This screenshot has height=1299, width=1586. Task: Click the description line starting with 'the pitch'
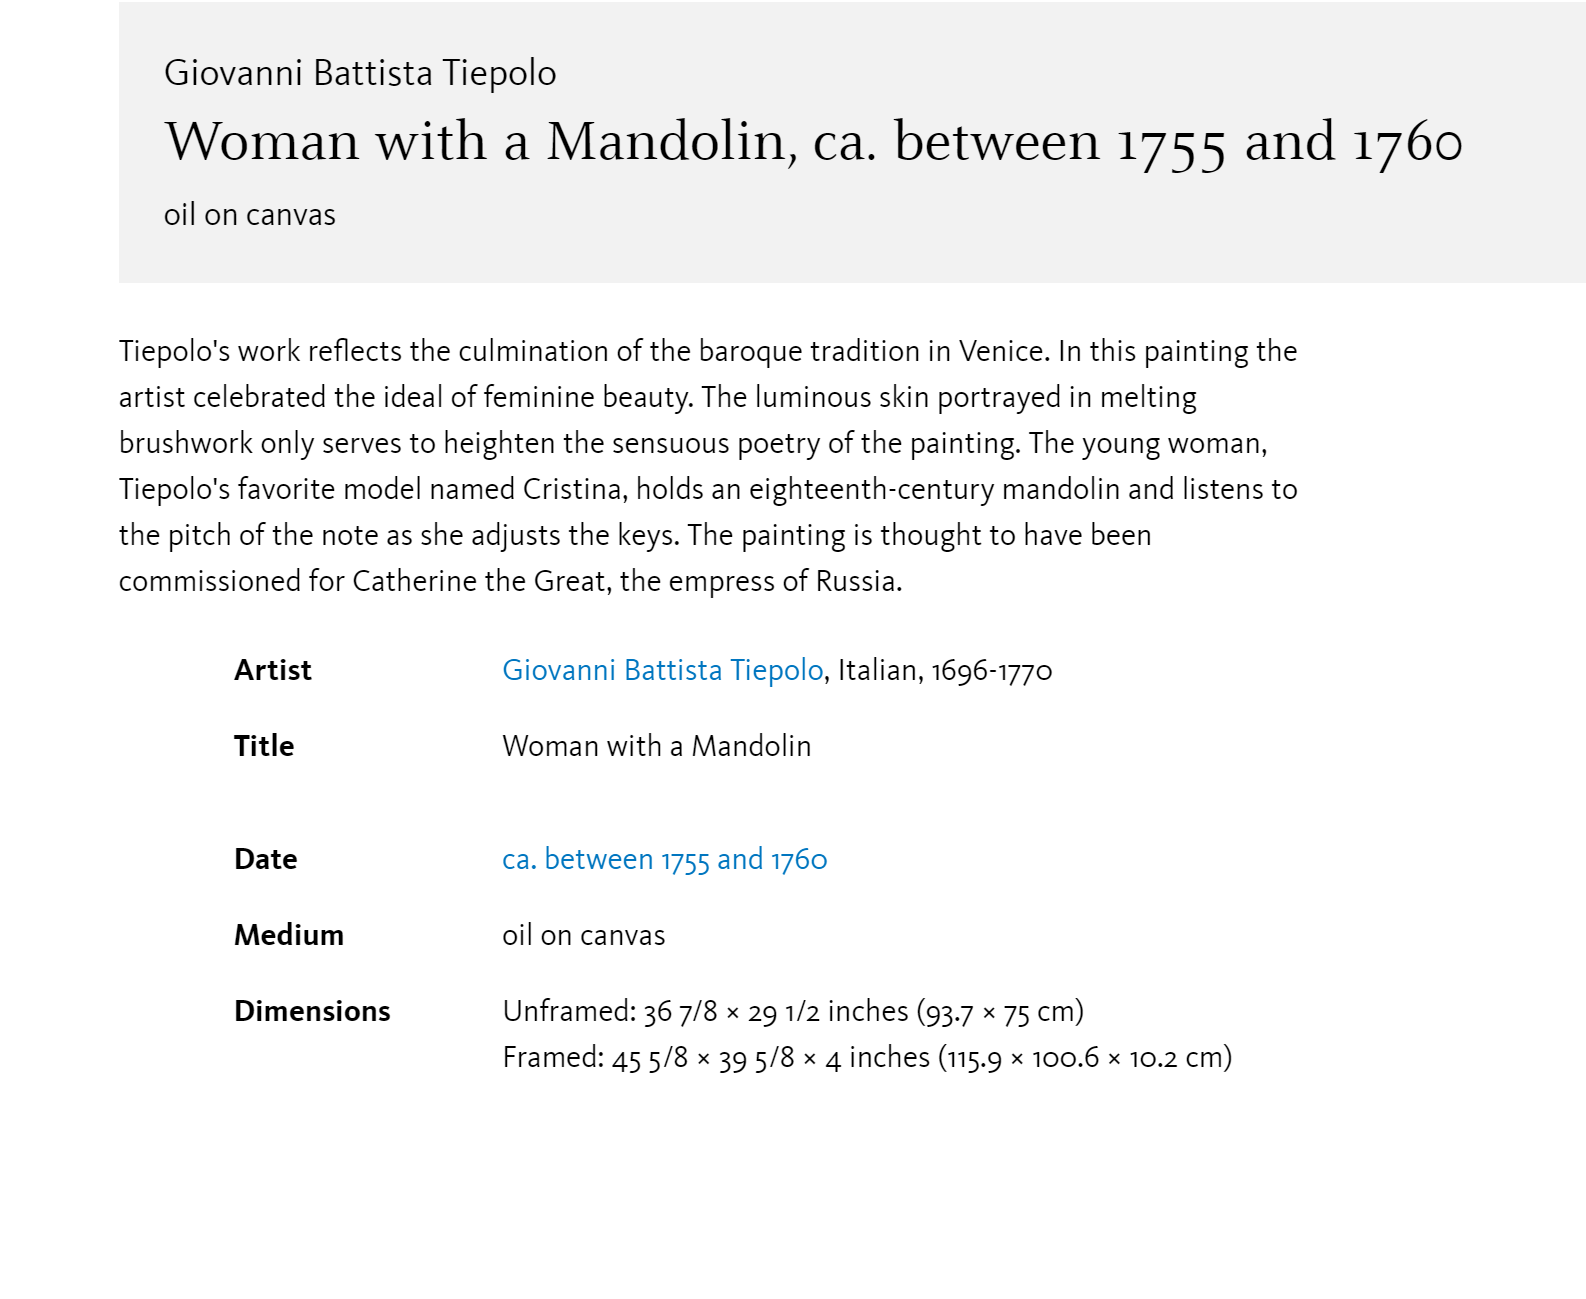pyautogui.click(x=635, y=535)
